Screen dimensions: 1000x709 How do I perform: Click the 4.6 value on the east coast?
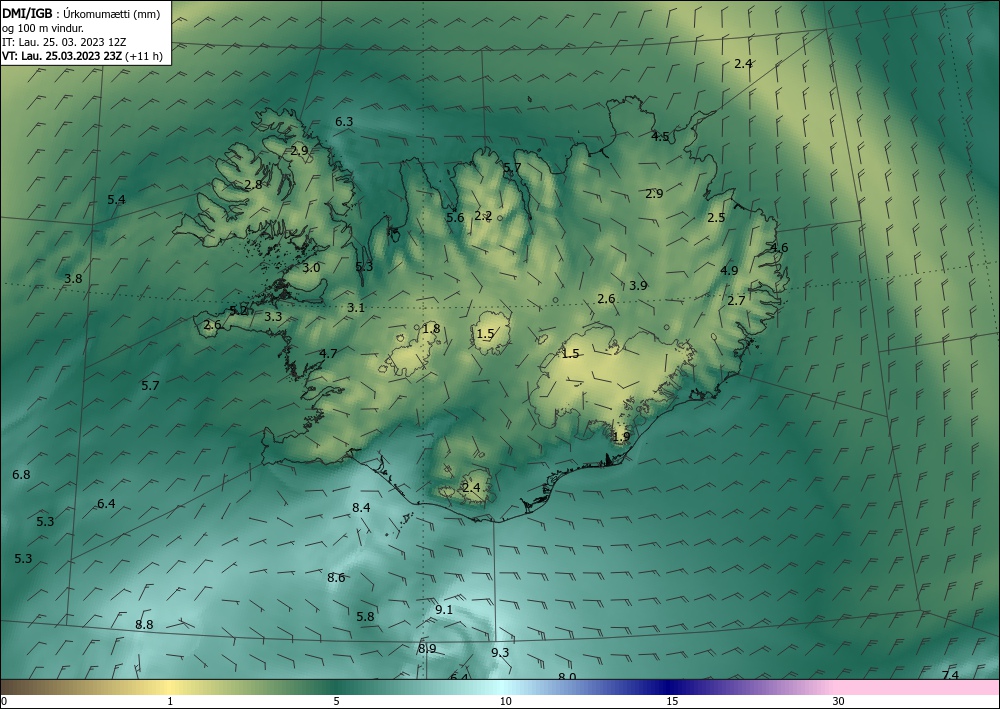pyautogui.click(x=779, y=248)
